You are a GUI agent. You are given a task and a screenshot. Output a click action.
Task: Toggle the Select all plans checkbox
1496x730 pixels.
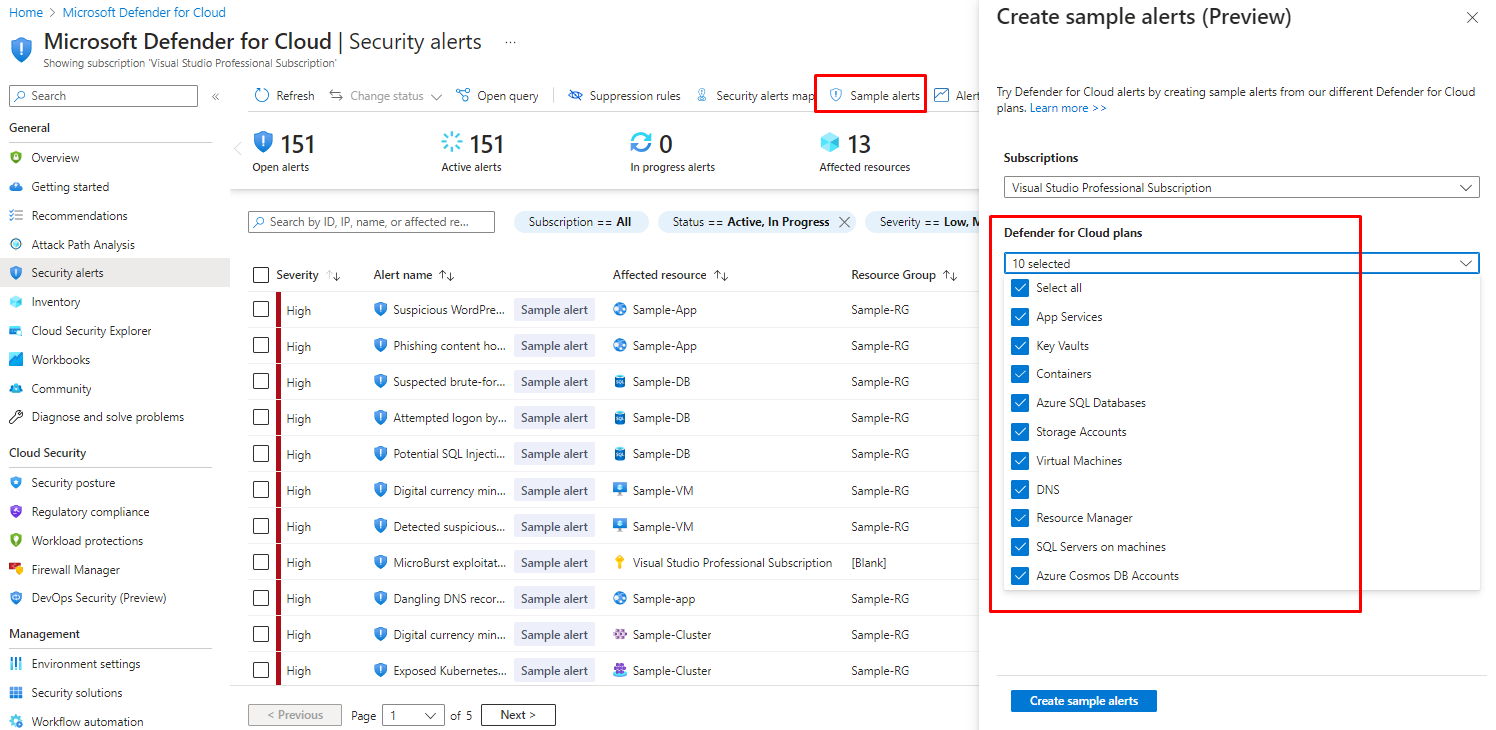click(1020, 288)
